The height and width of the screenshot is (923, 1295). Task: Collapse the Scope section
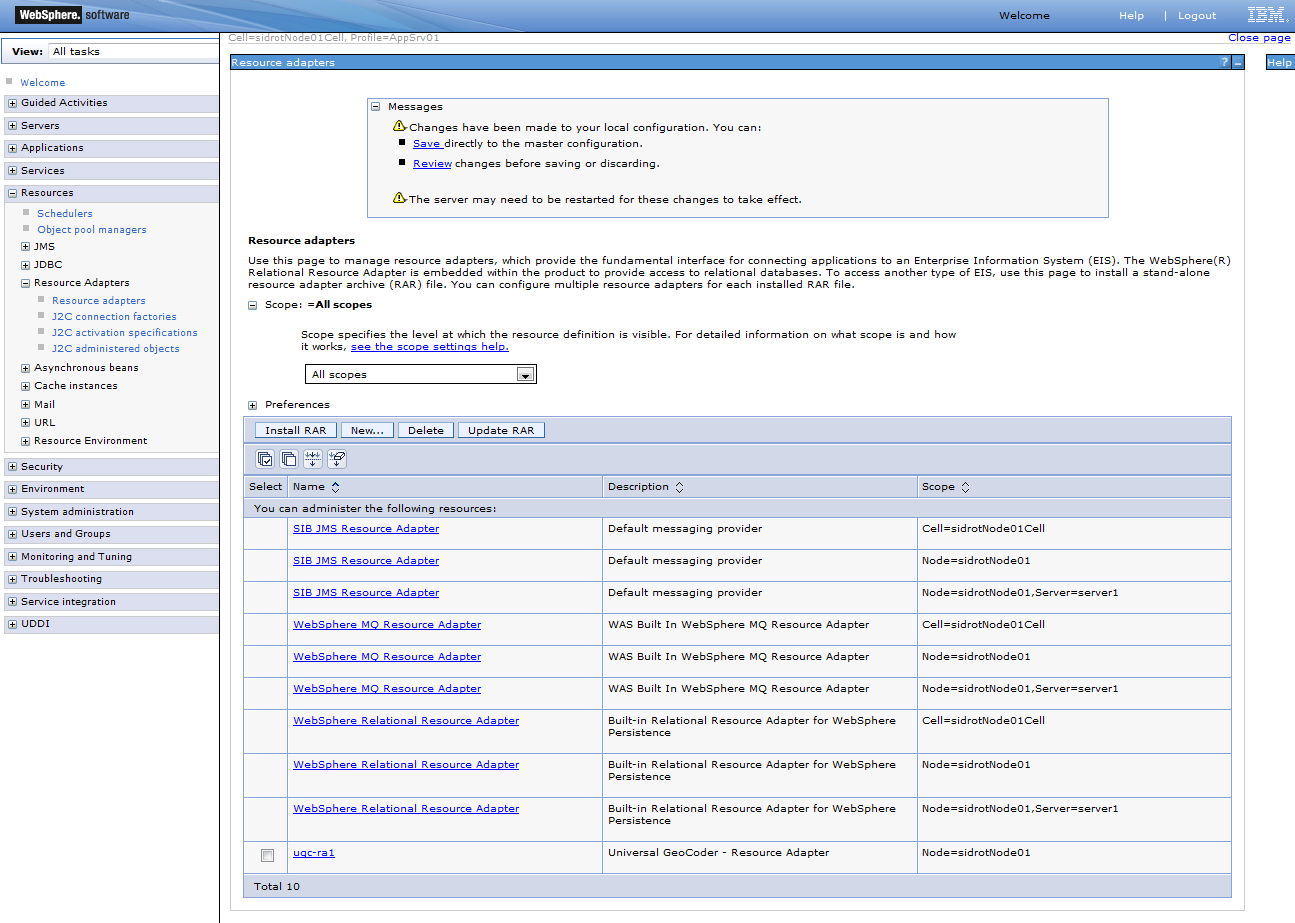point(253,305)
